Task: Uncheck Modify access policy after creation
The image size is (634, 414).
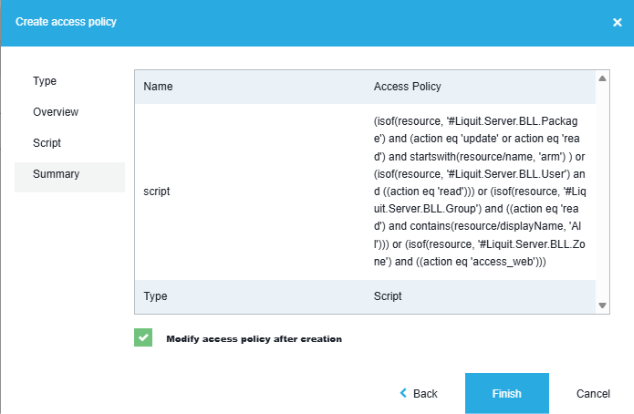Action: click(x=143, y=338)
